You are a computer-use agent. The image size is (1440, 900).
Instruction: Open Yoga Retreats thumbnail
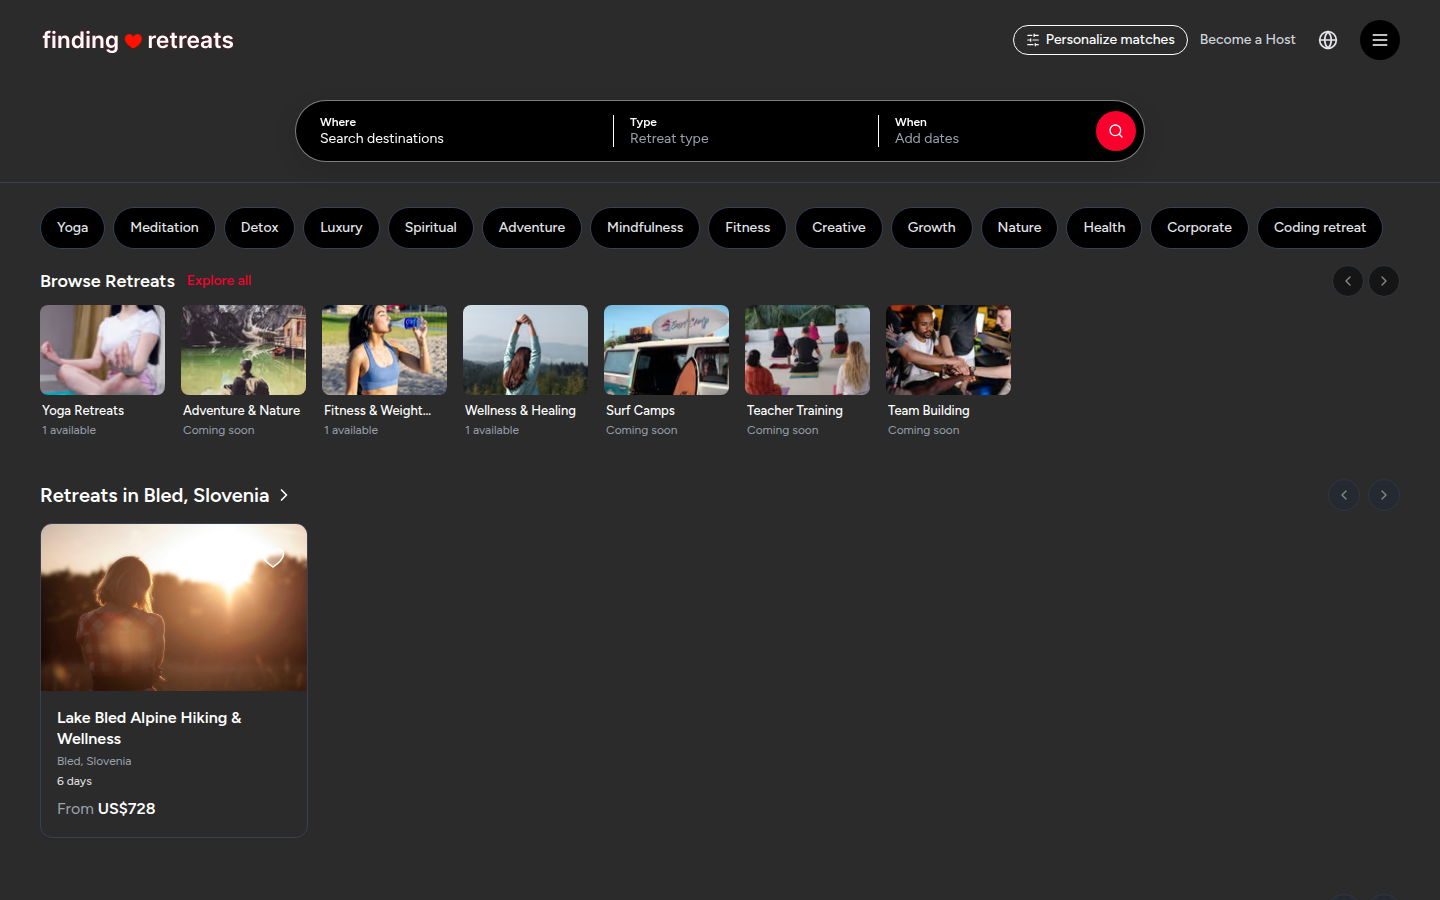[x=102, y=350]
